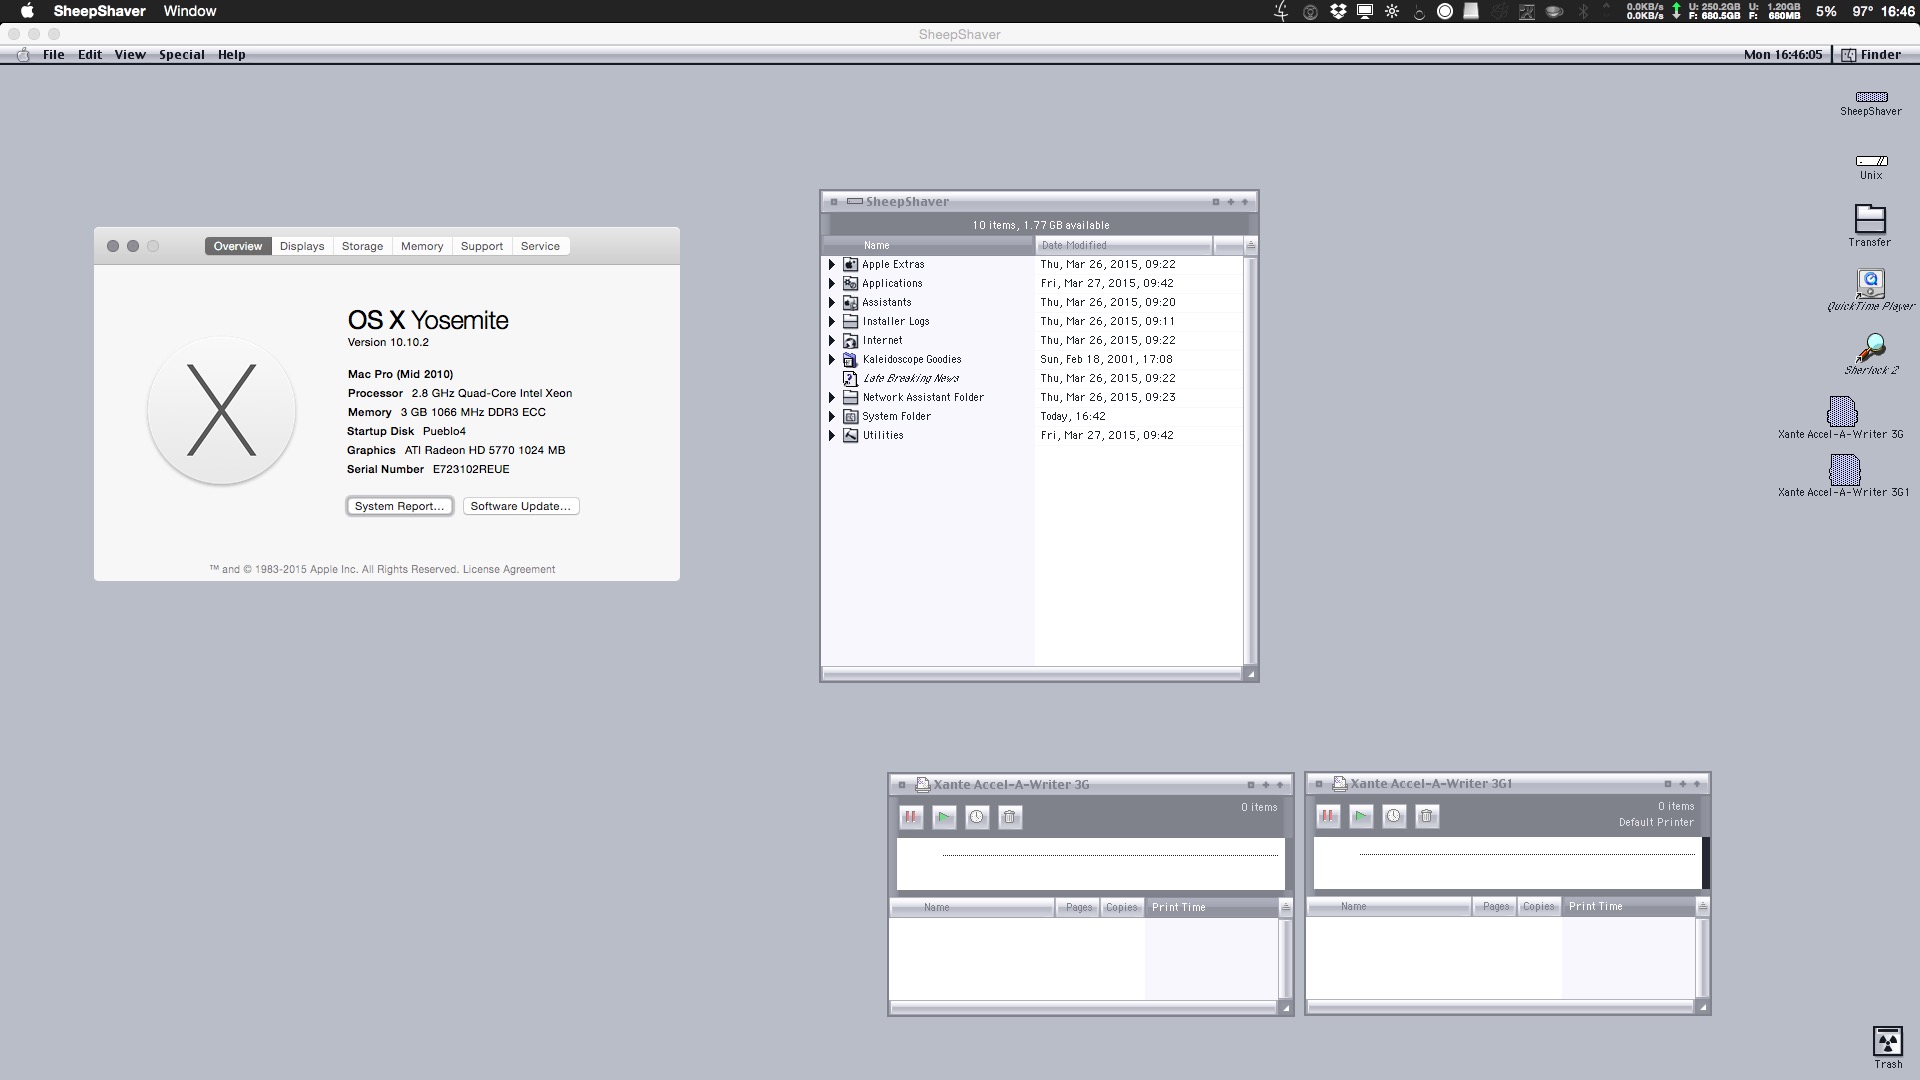
Task: Click green resume button in Accel-A-Writer 3G1 window
Action: click(x=1361, y=816)
